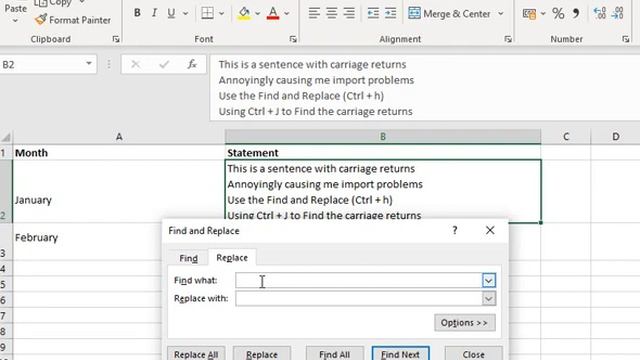
Task: Increase indent
Action: point(391,13)
